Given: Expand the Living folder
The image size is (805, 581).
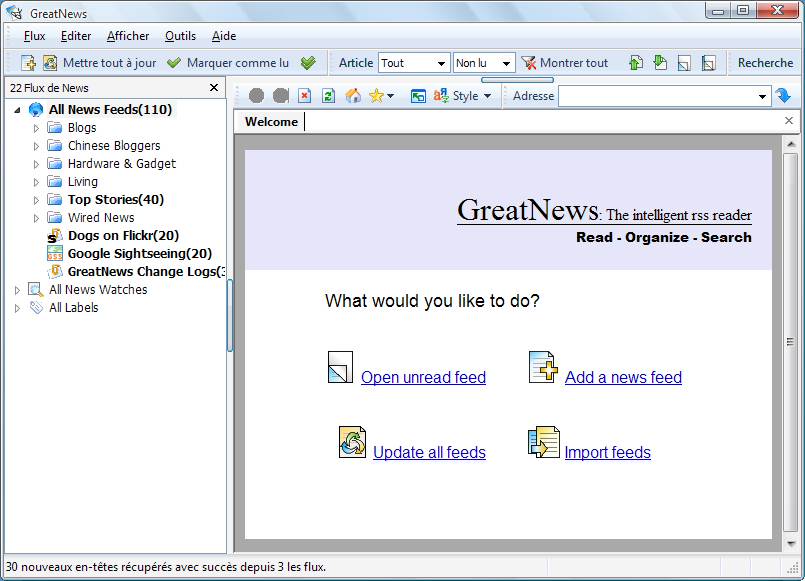Looking at the screenshot, I should point(36,182).
